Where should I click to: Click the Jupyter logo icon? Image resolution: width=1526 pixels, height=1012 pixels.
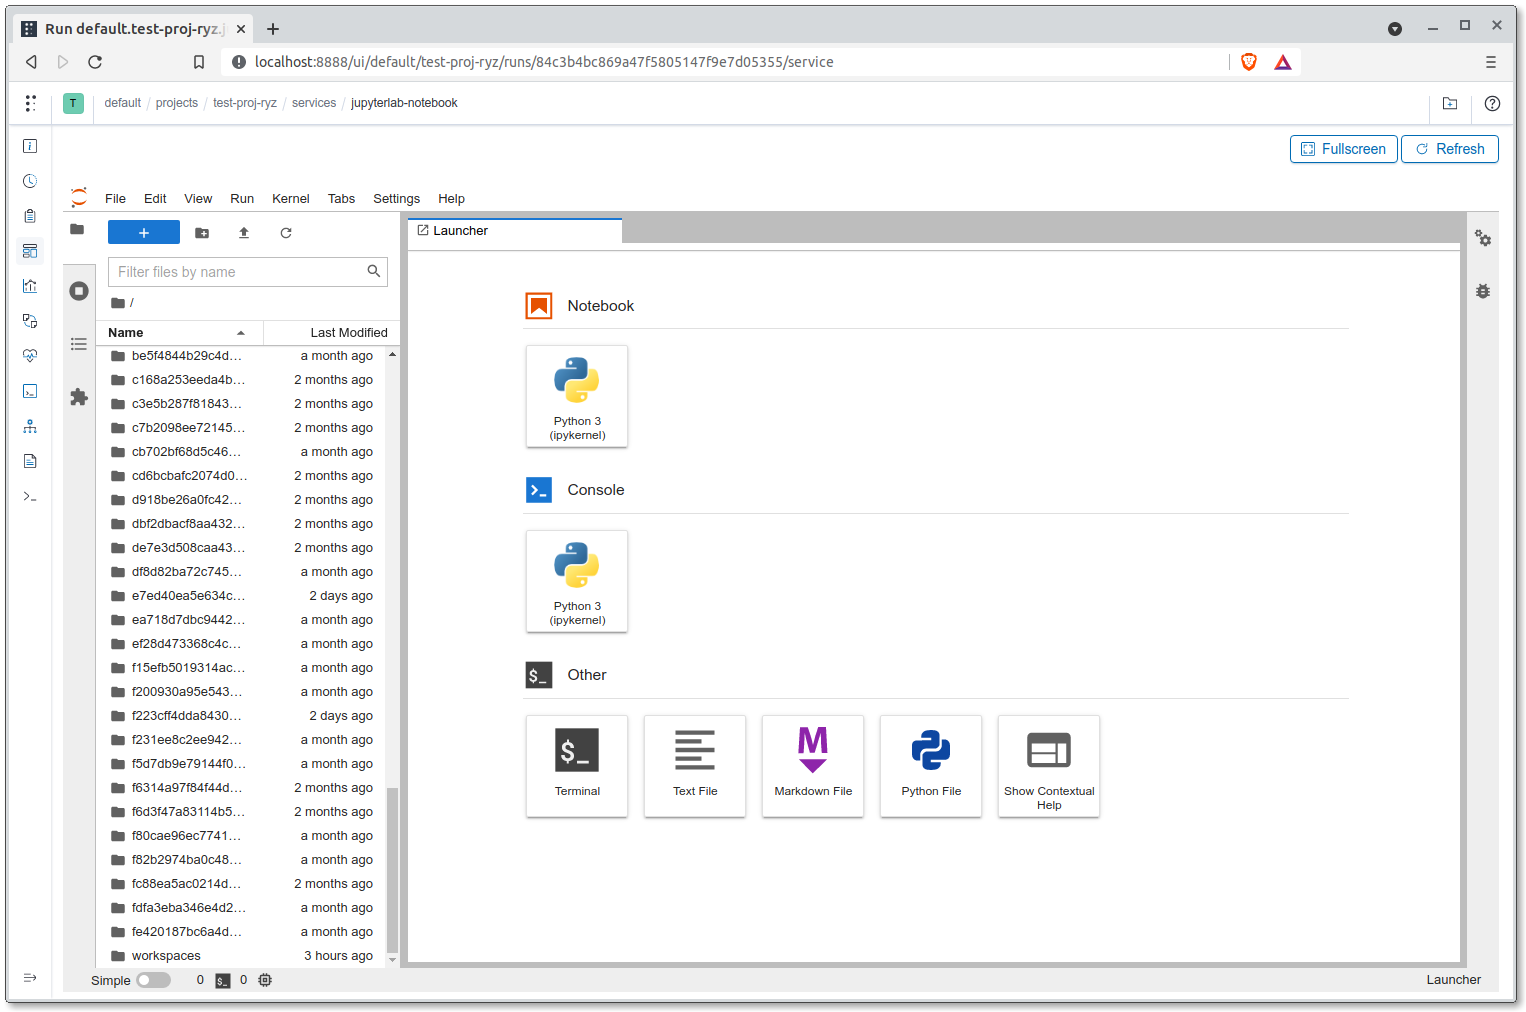[79, 197]
